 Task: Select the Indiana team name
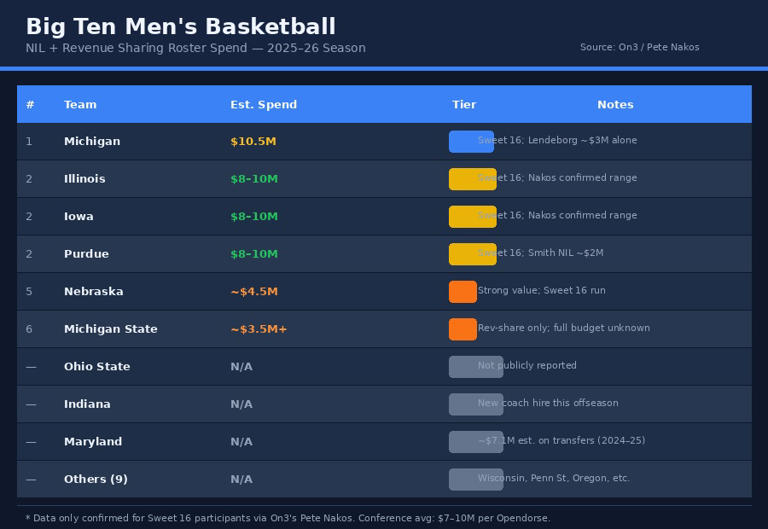[87, 405]
